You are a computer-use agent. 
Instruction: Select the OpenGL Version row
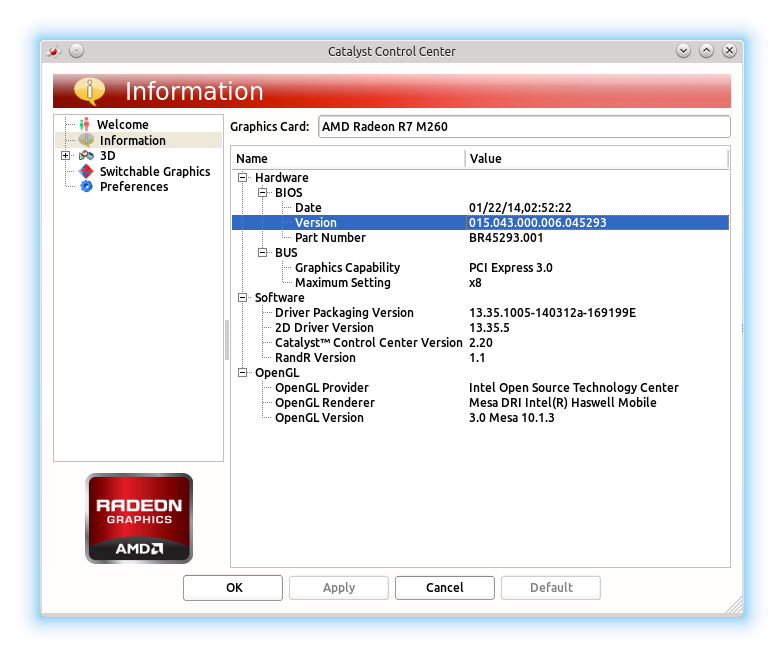coord(480,418)
